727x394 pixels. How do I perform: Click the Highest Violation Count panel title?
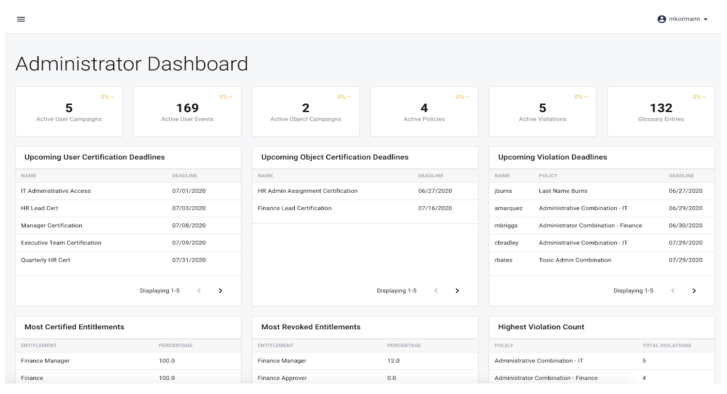541,327
